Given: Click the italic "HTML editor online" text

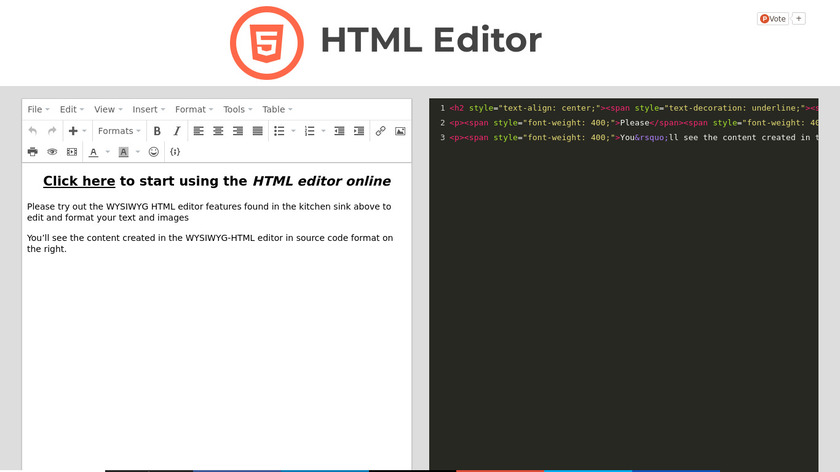Looking at the screenshot, I should [x=321, y=181].
